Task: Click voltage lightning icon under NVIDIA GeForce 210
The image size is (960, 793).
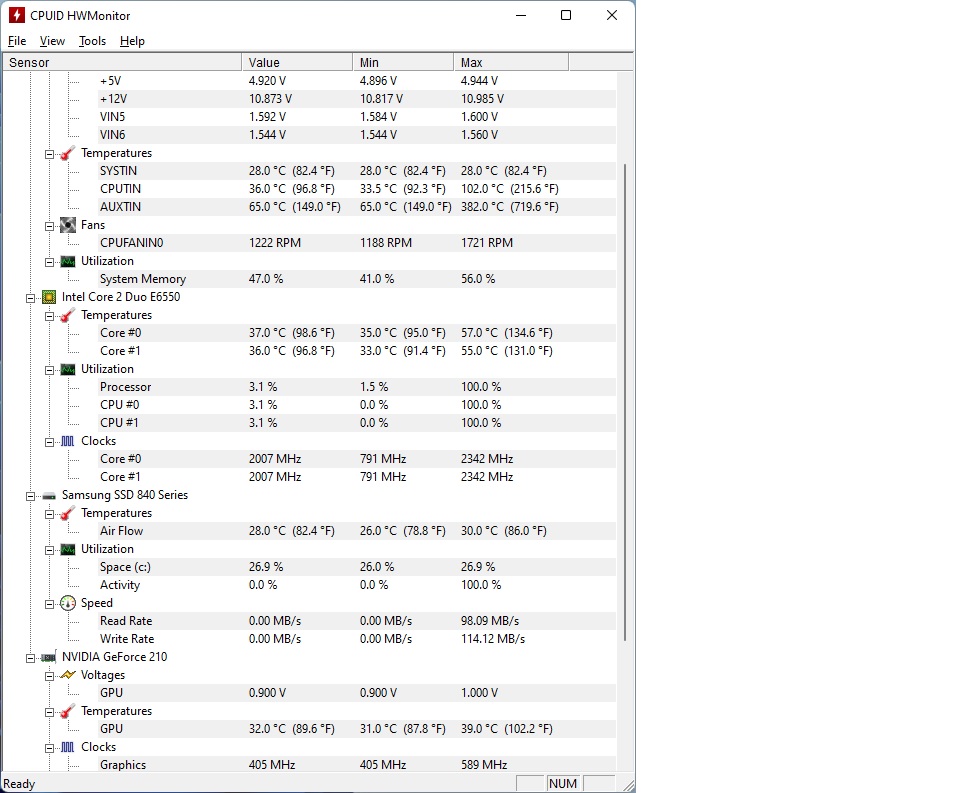Action: (x=68, y=675)
